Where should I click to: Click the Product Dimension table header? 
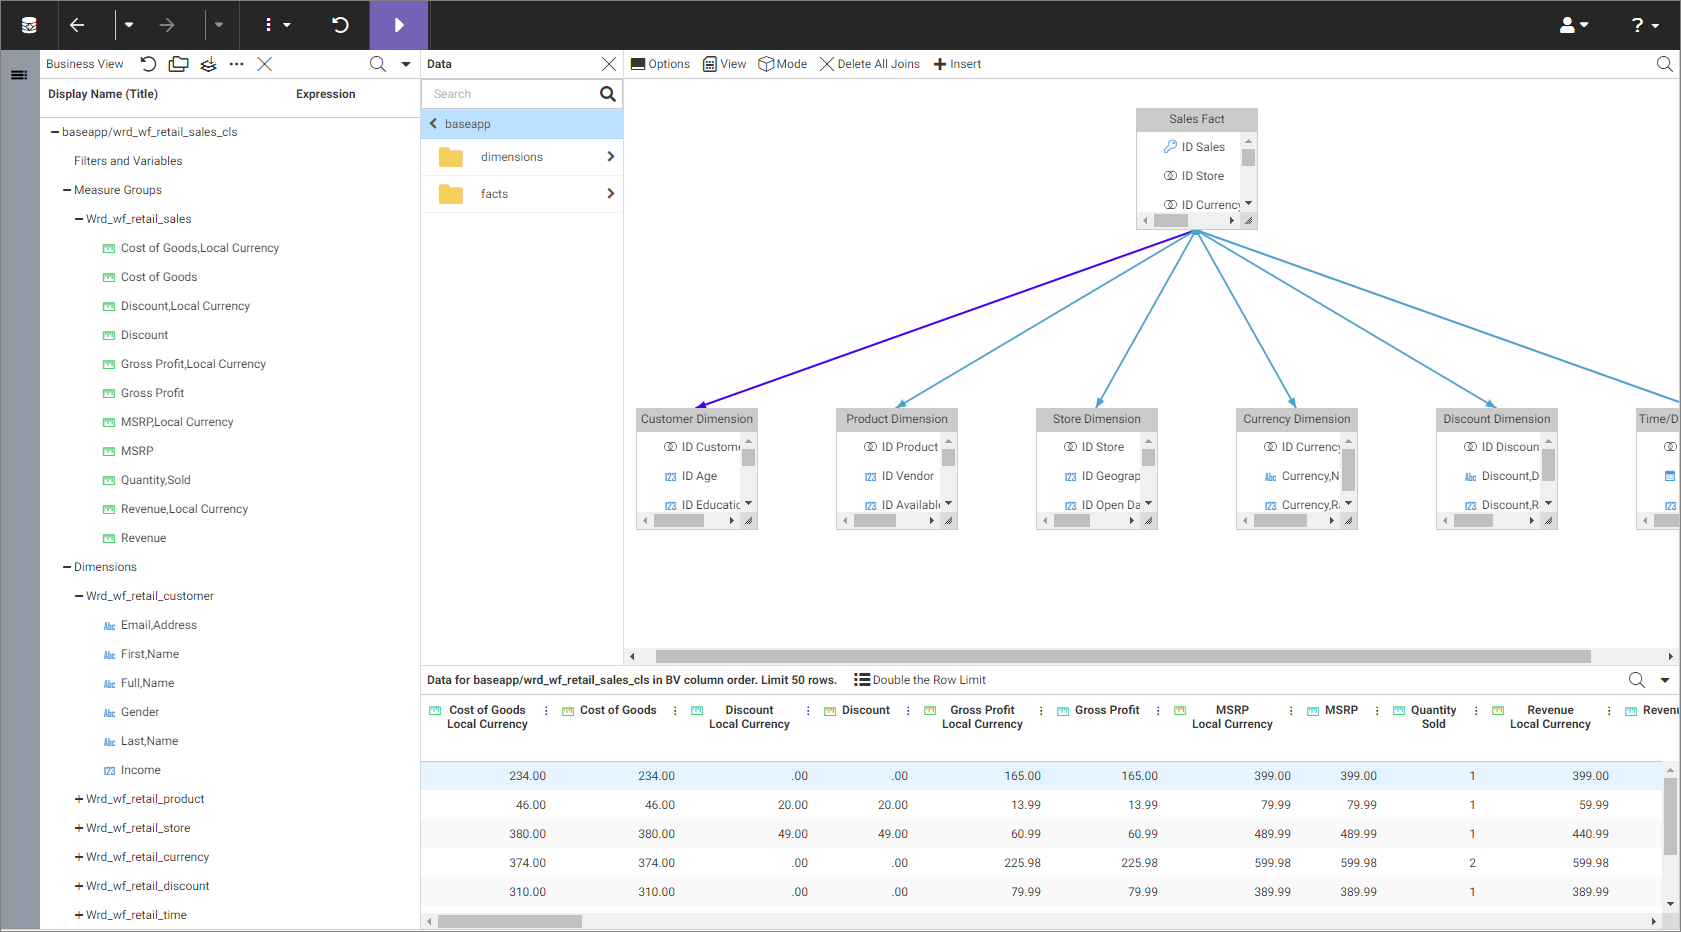(897, 419)
